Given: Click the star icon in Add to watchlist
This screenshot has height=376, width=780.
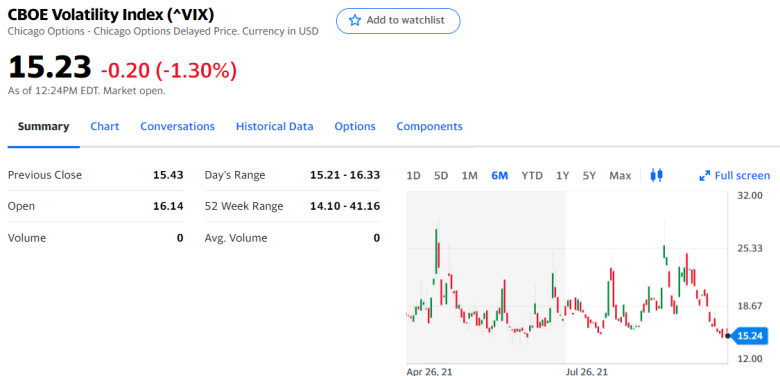Looking at the screenshot, I should [x=355, y=20].
